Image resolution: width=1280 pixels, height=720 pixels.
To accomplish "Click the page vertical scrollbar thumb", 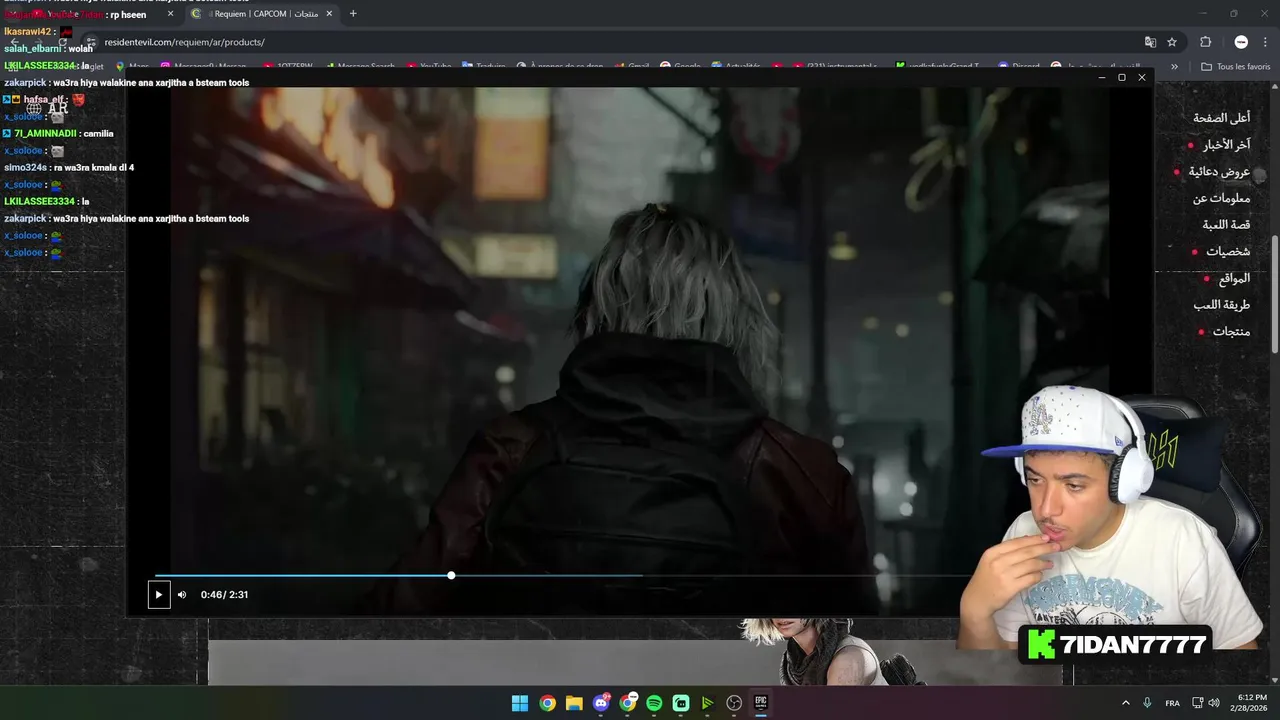I will coord(1275,293).
